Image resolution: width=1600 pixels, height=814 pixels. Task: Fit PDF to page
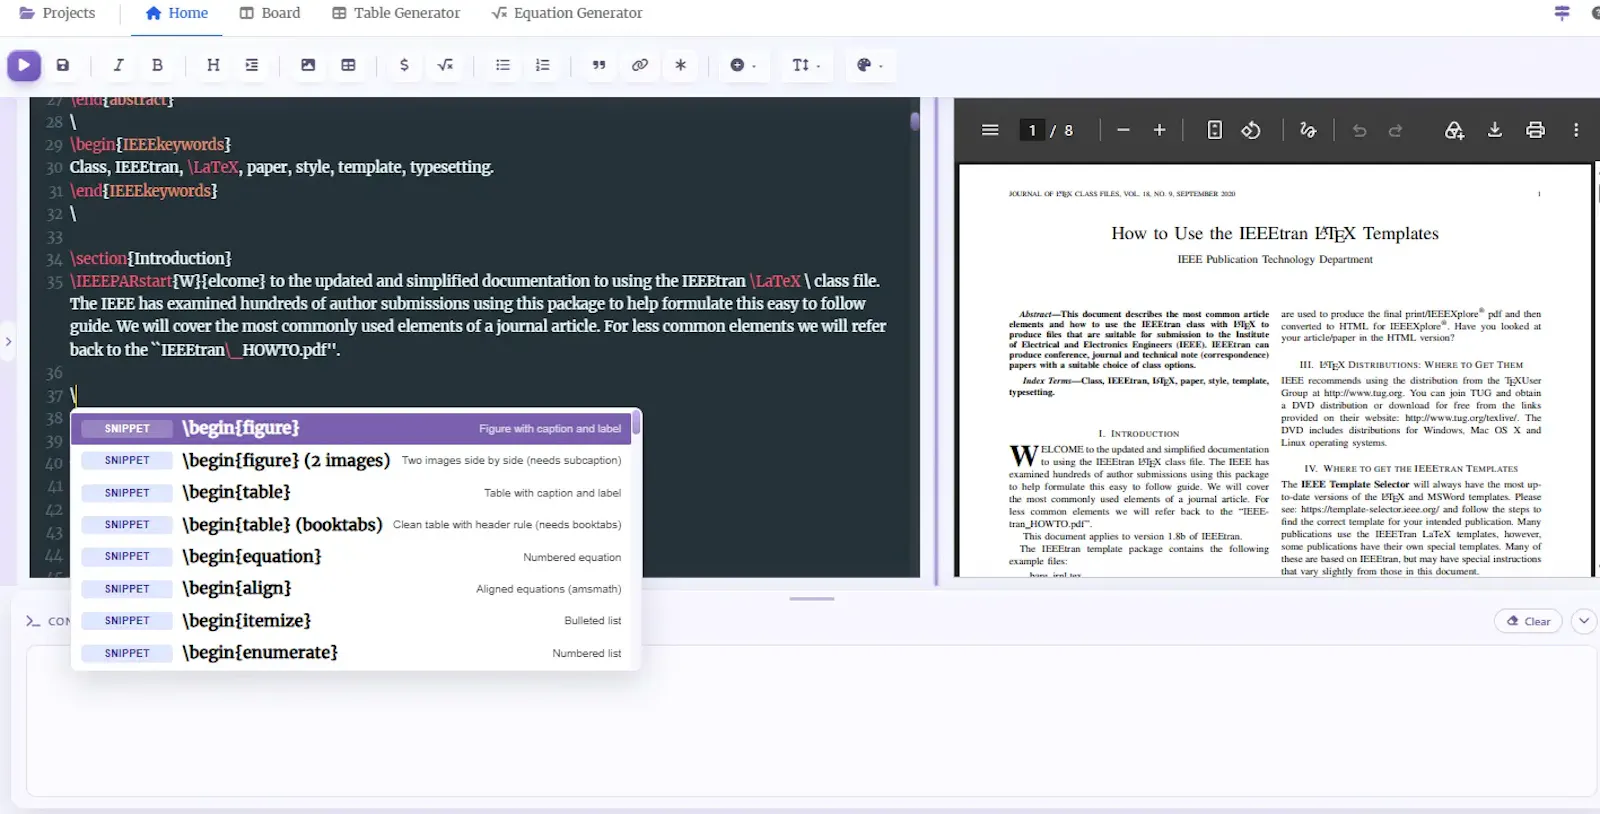pos(1214,130)
